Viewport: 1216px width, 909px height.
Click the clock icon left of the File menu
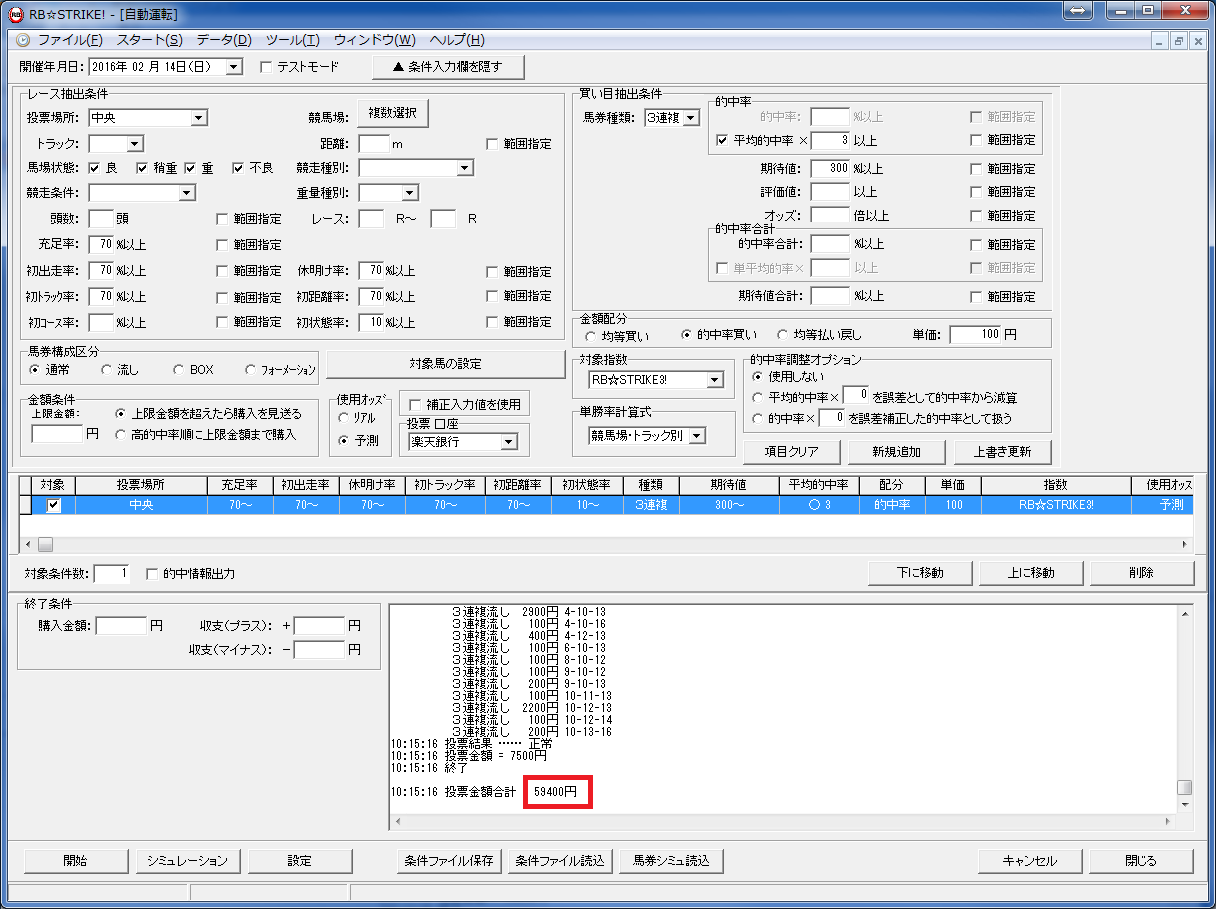(x=23, y=40)
